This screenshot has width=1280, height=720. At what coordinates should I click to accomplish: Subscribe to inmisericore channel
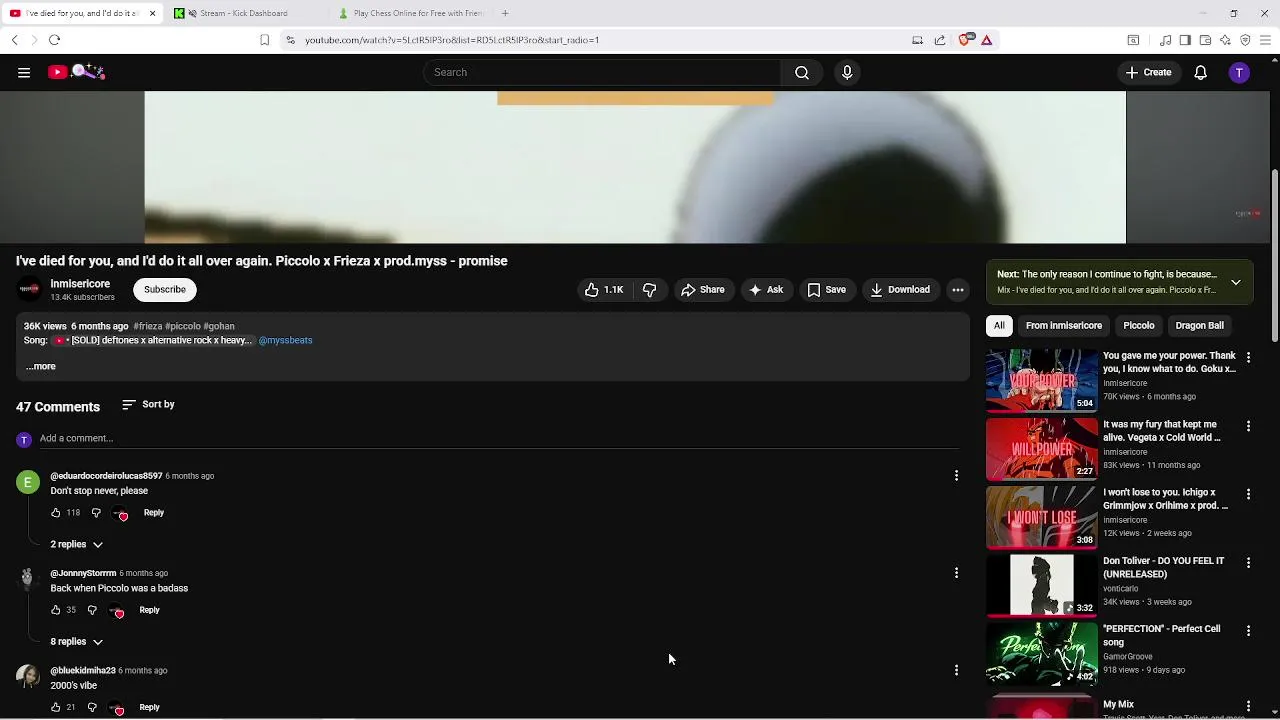point(165,290)
